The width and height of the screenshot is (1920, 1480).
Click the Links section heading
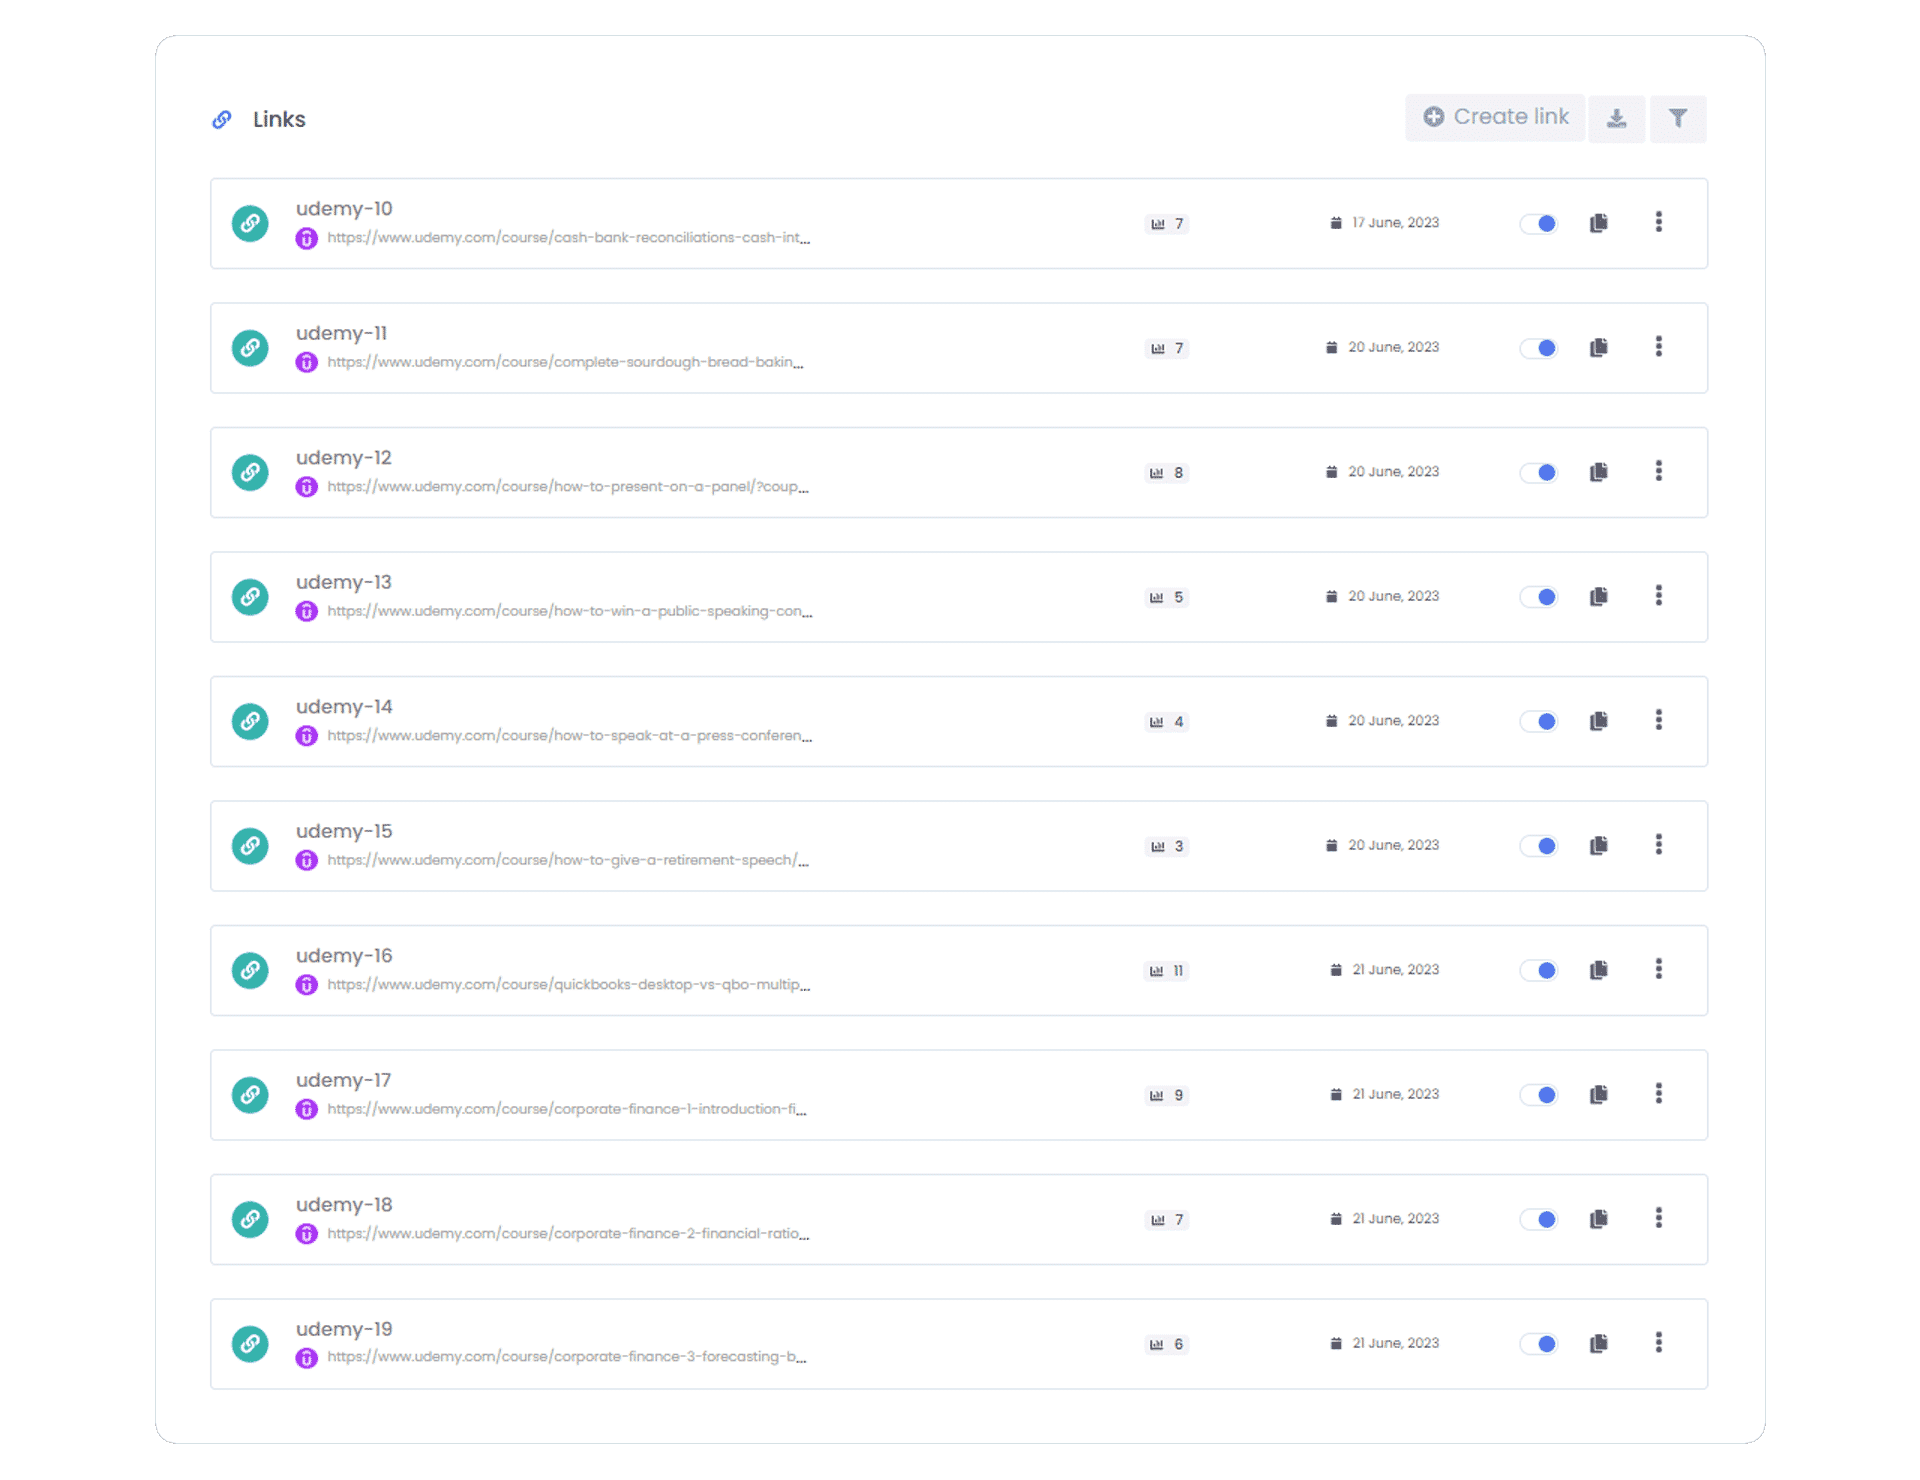(x=279, y=120)
